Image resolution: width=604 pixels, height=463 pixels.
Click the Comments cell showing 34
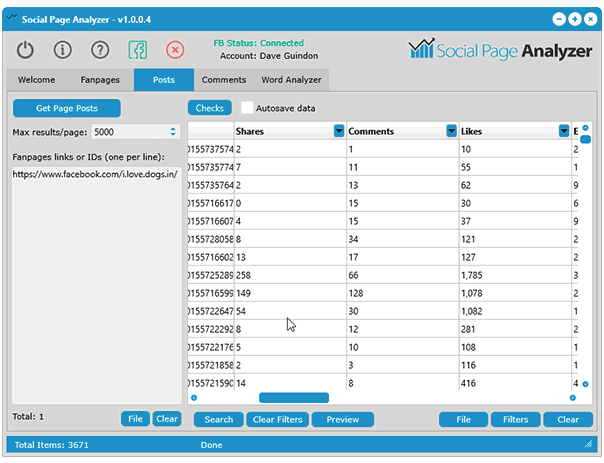coord(403,239)
